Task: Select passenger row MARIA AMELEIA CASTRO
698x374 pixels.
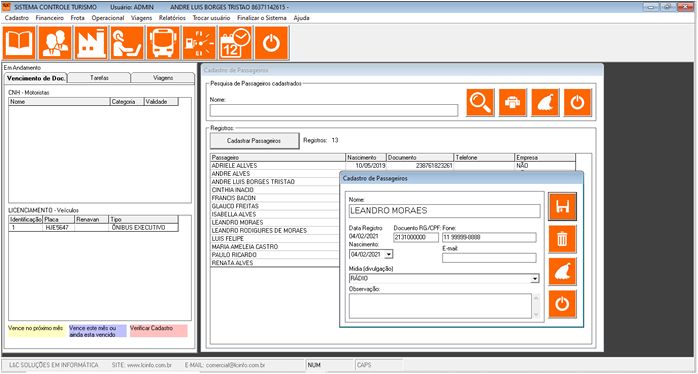Action: (x=275, y=247)
